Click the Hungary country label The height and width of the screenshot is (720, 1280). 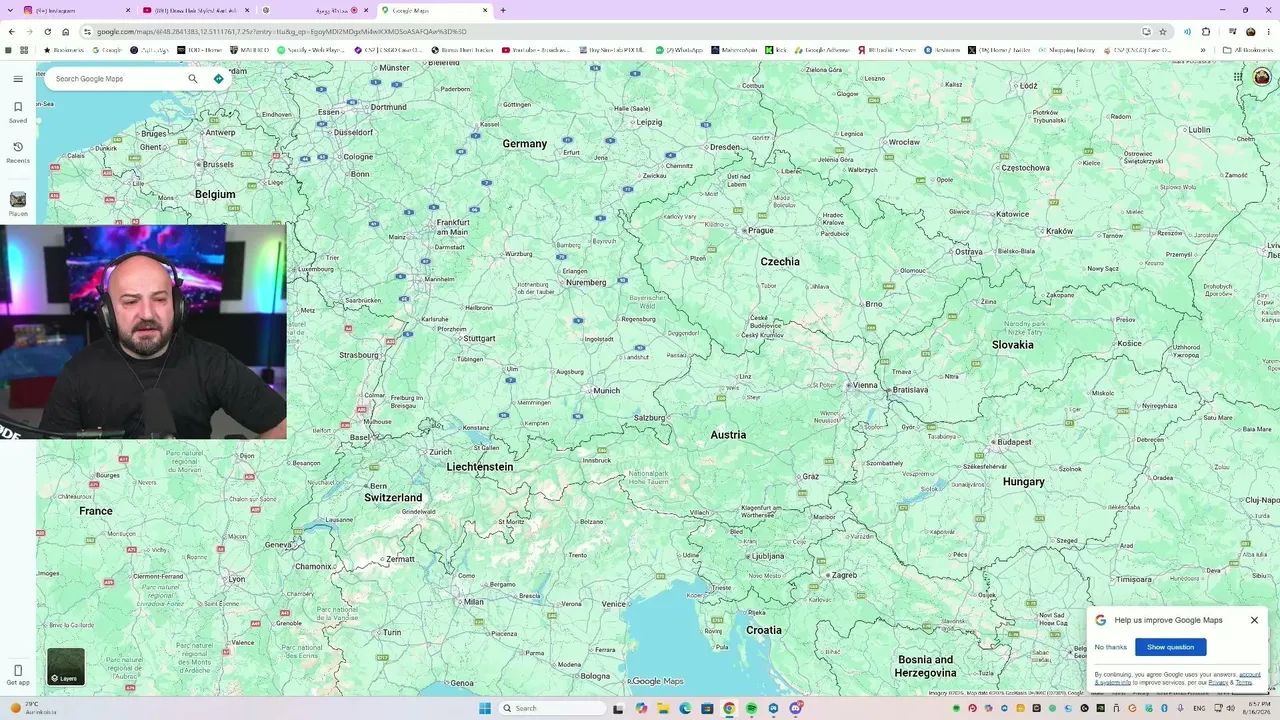point(1024,482)
